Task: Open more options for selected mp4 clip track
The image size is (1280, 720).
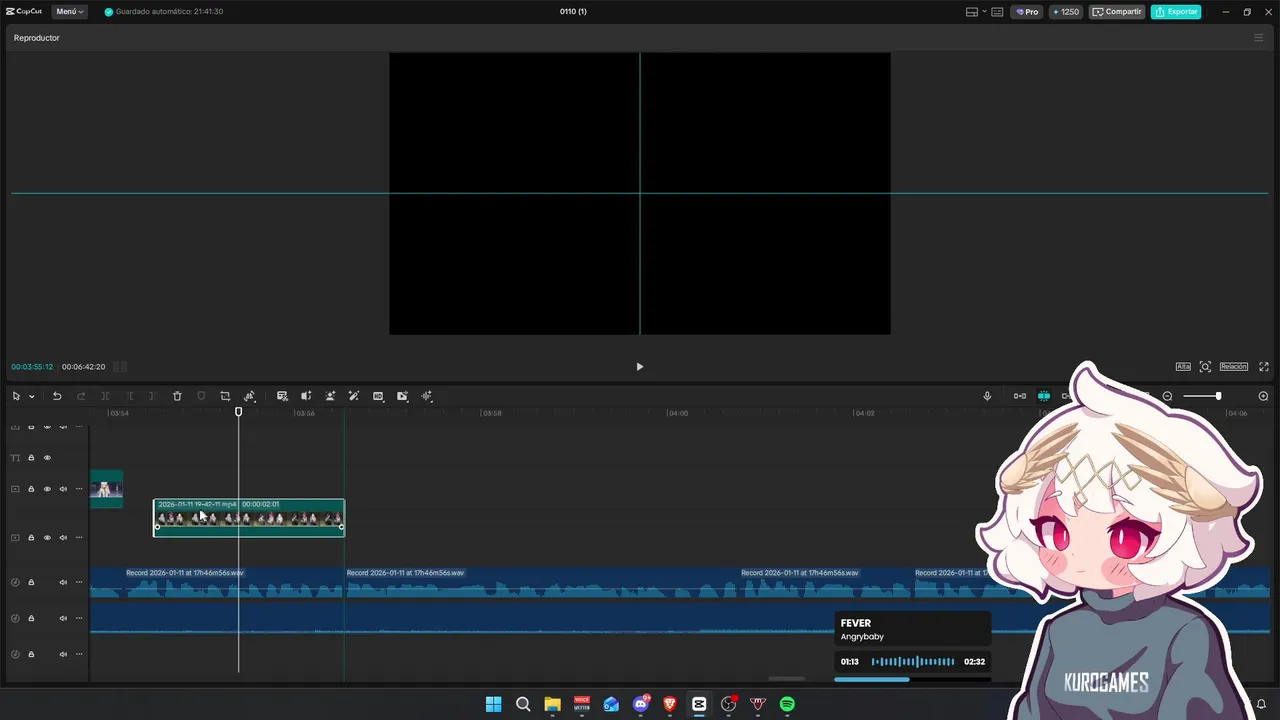Action: [x=79, y=538]
